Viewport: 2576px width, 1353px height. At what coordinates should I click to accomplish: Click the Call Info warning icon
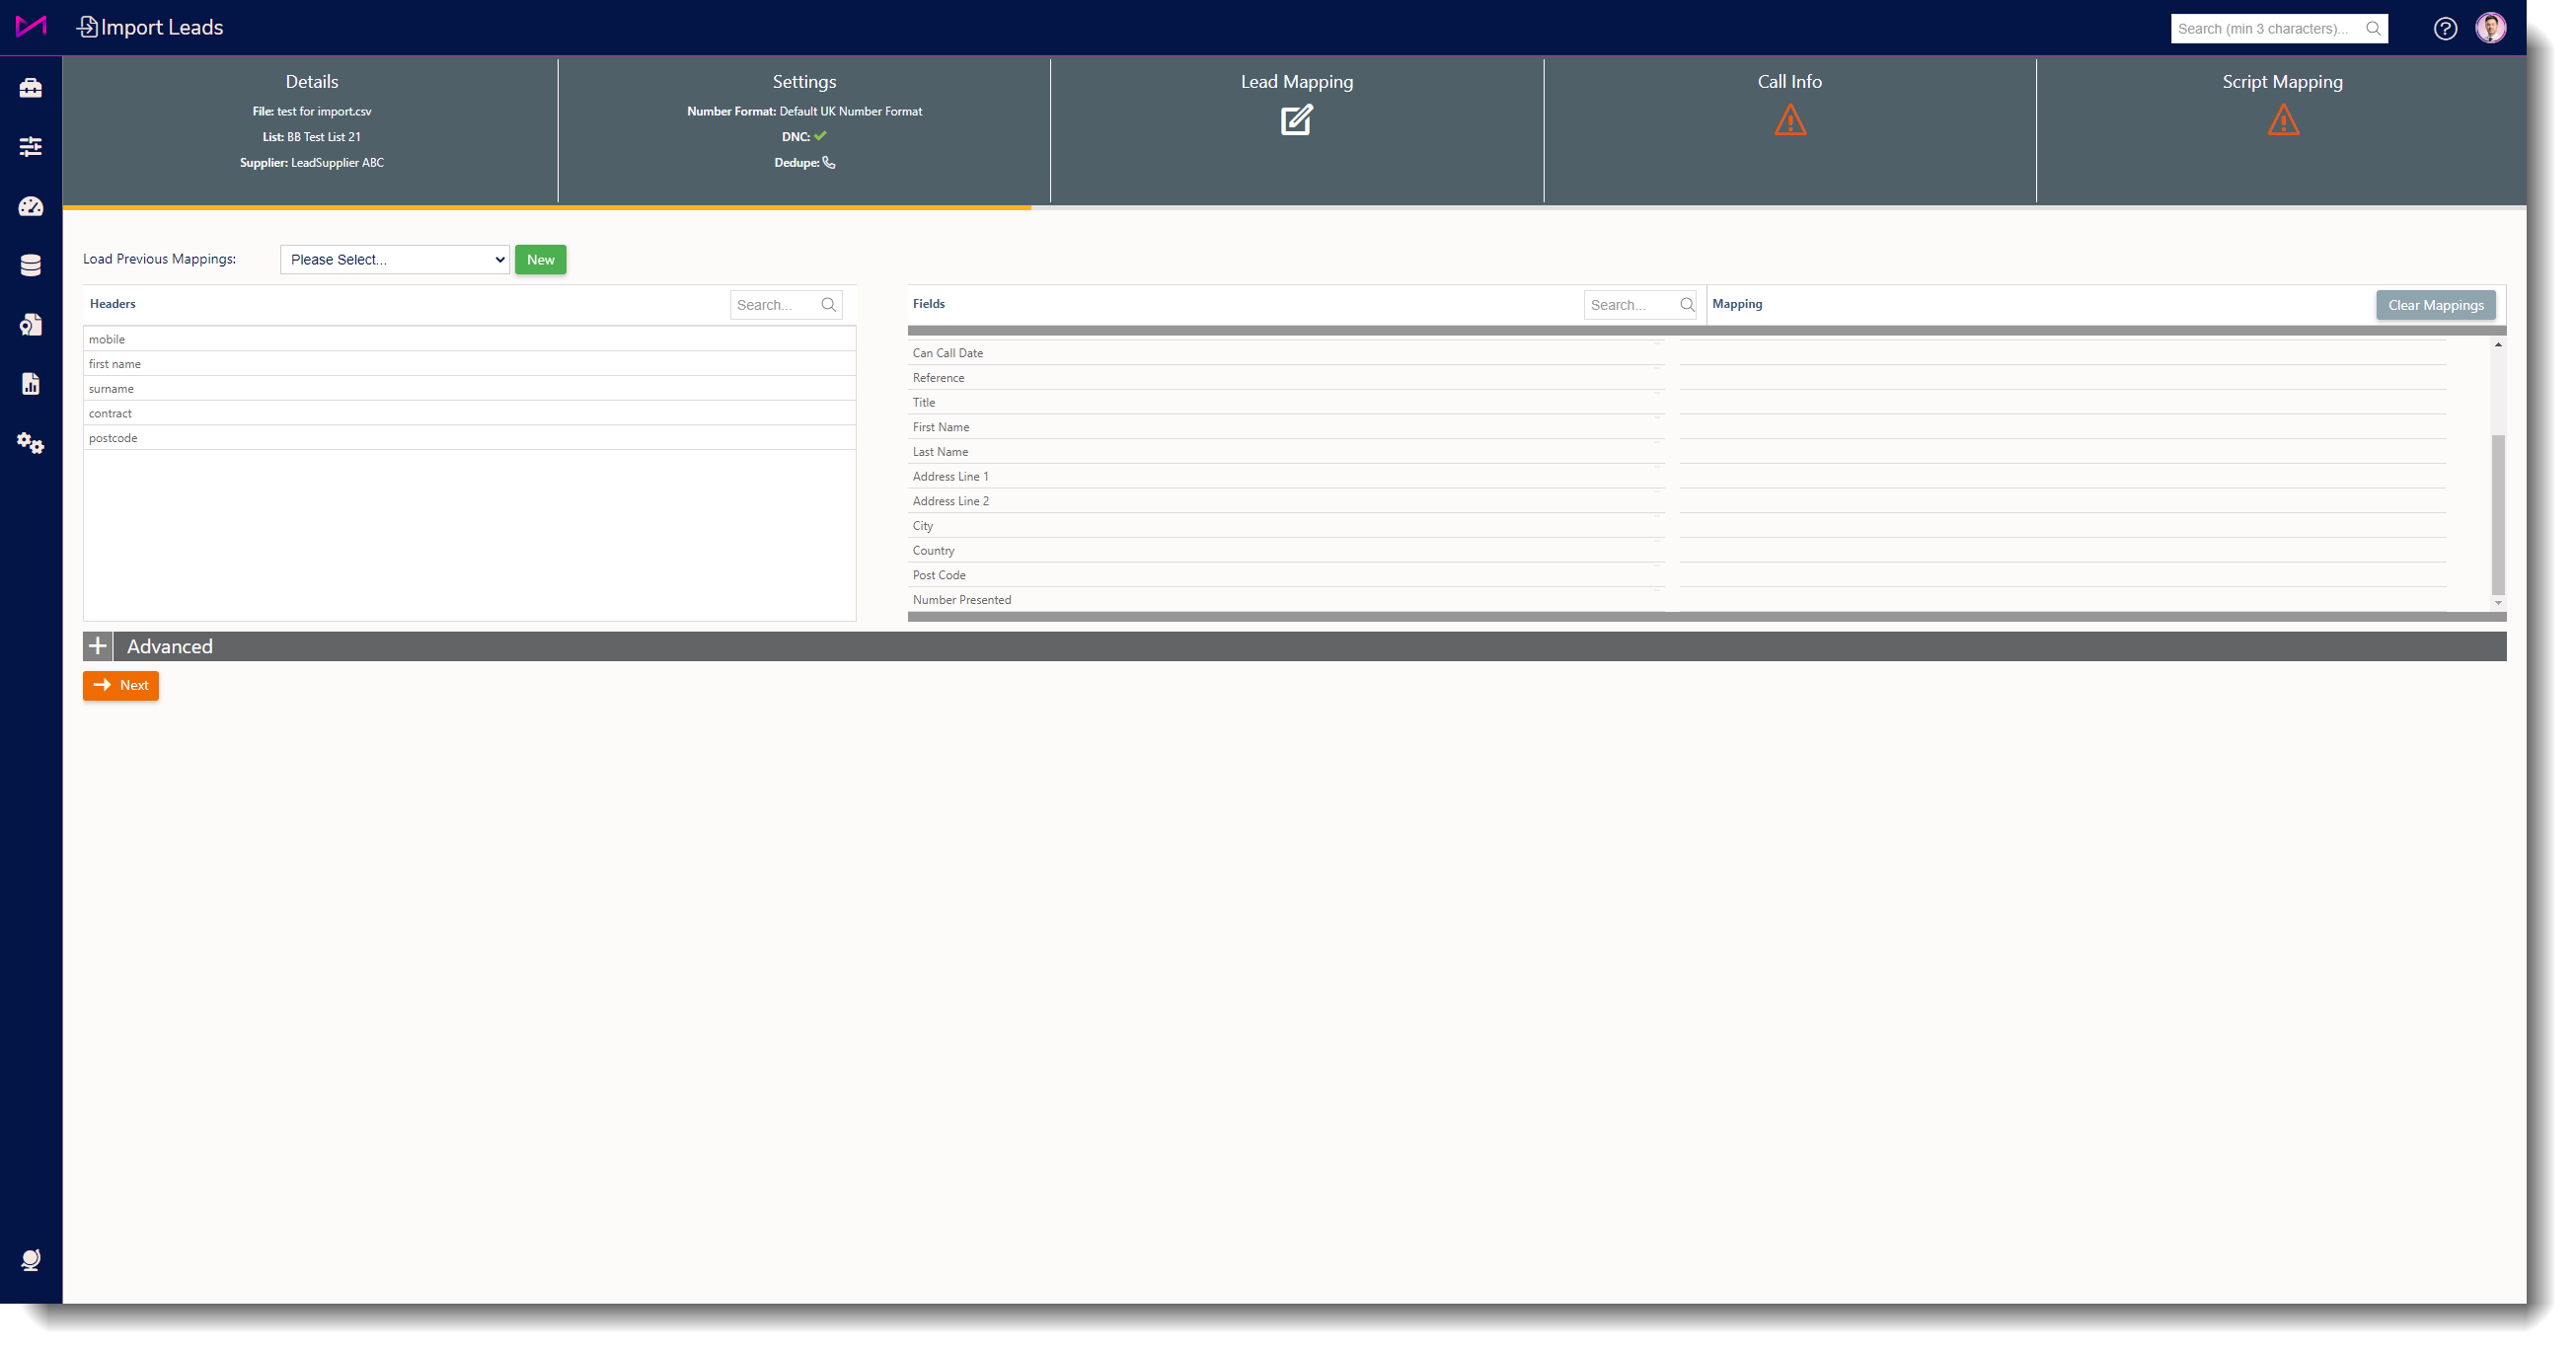tap(1789, 121)
